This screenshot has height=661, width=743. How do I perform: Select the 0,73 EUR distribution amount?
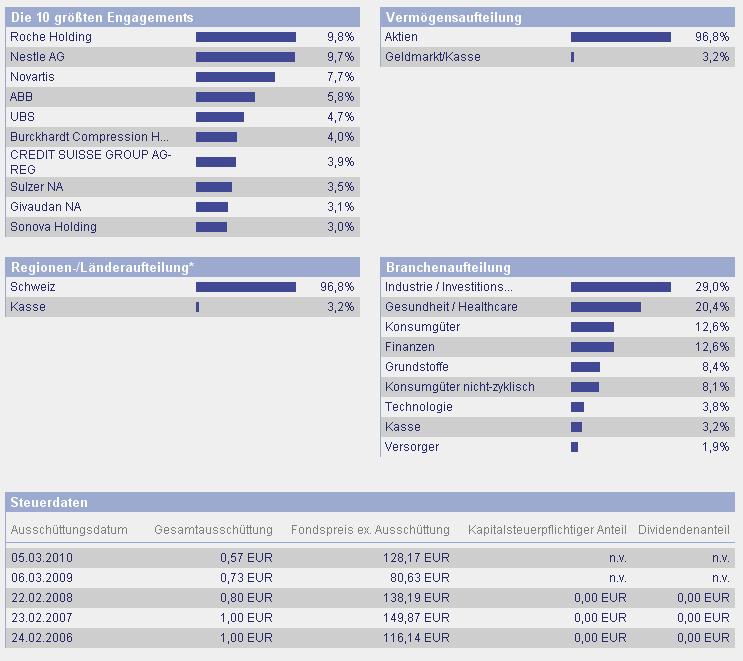246,578
